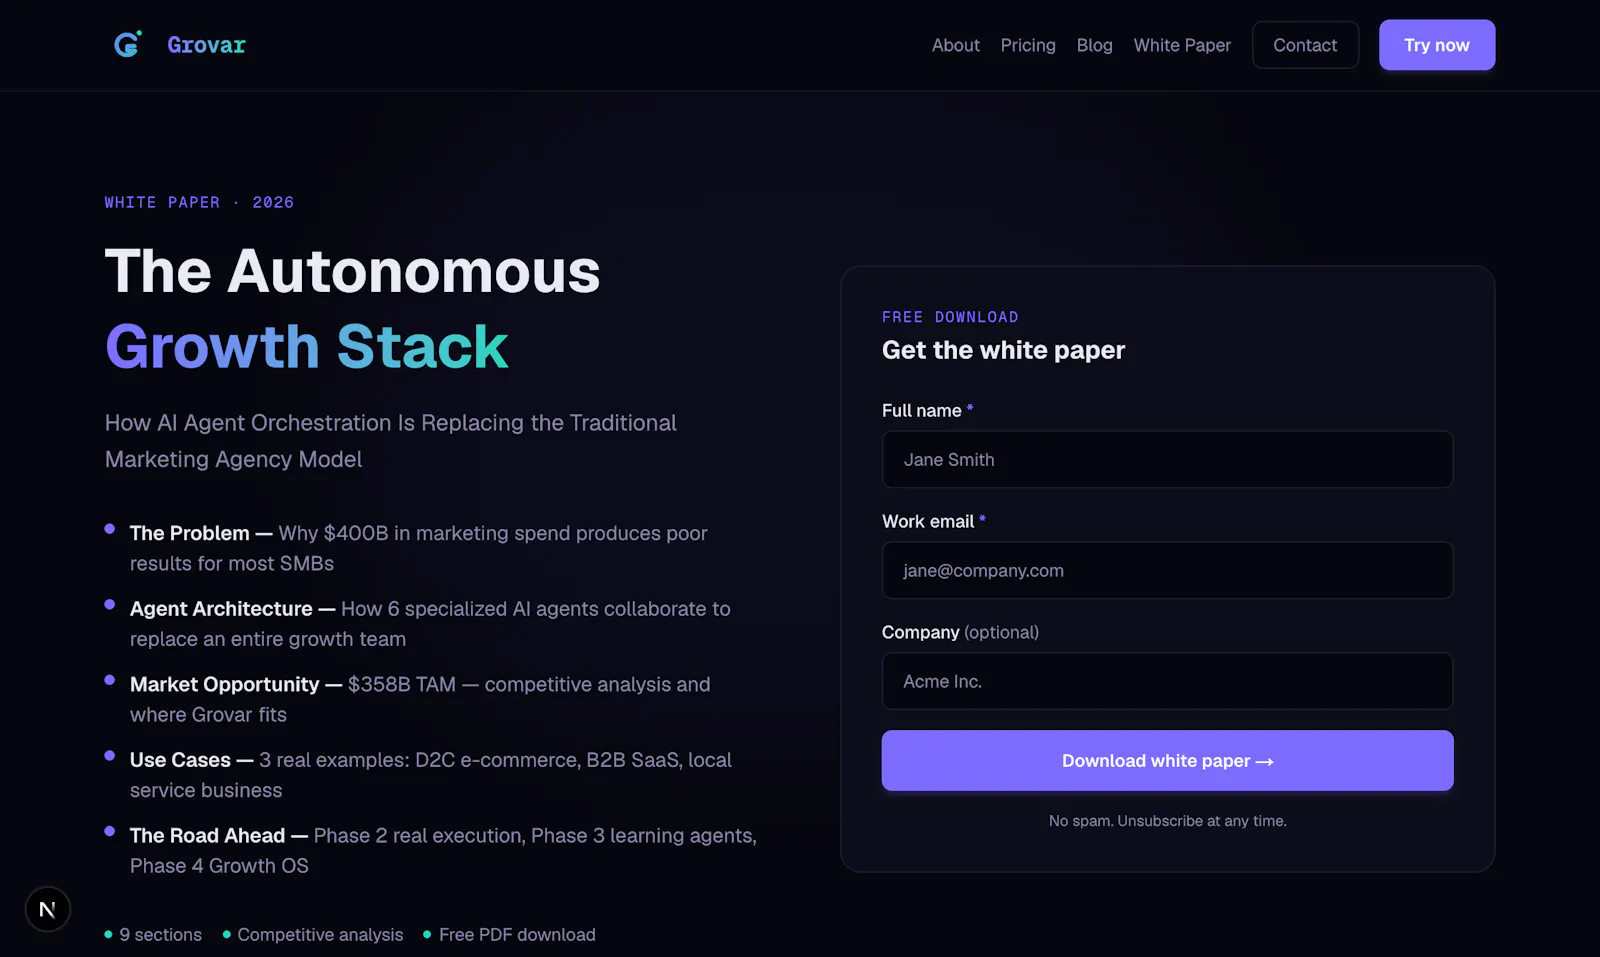1600x957 pixels.
Task: Click Download white paper button
Action: click(x=1167, y=761)
